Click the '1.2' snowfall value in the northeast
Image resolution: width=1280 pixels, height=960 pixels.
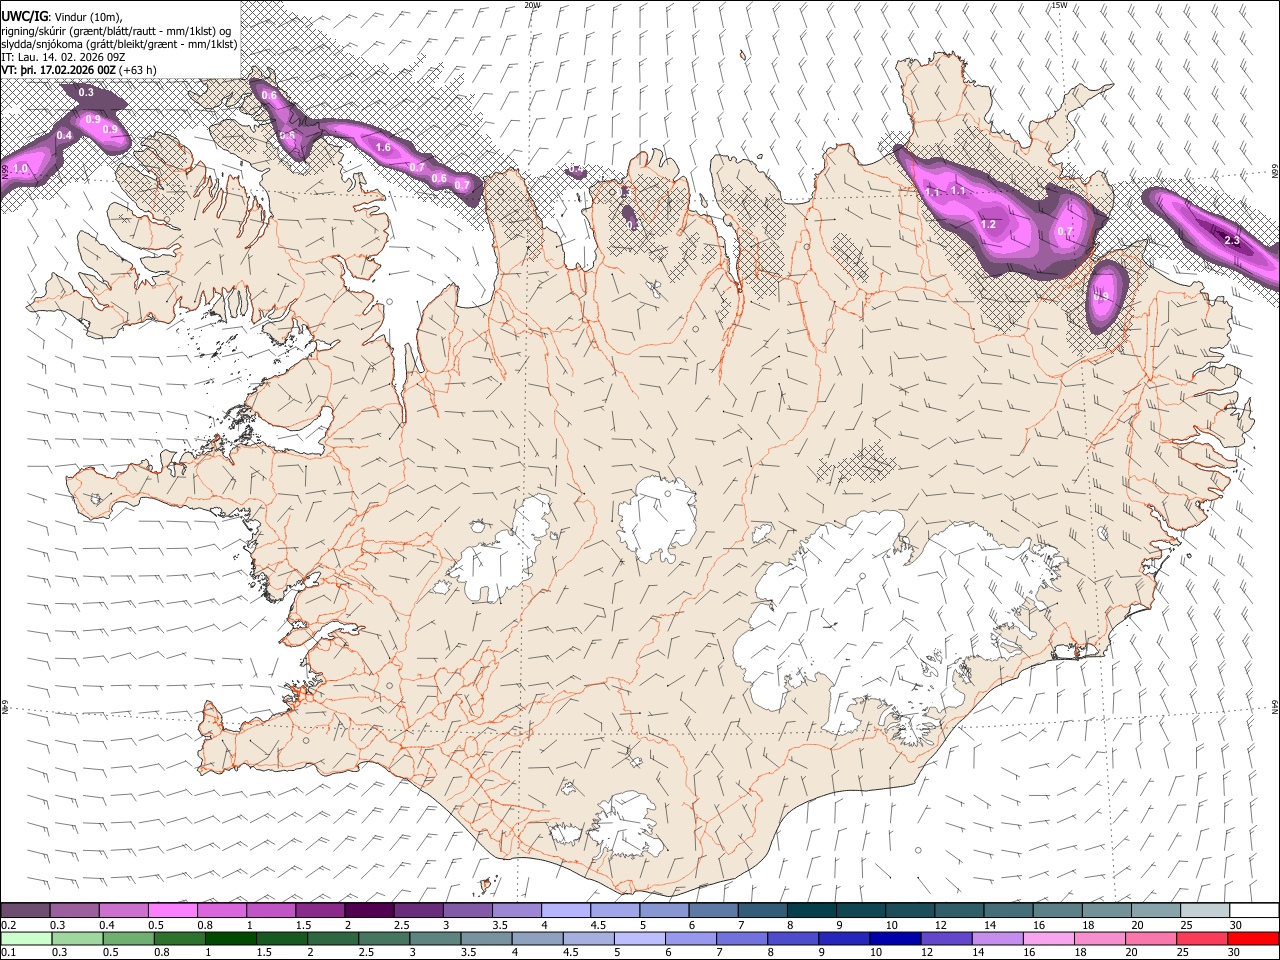pyautogui.click(x=988, y=224)
